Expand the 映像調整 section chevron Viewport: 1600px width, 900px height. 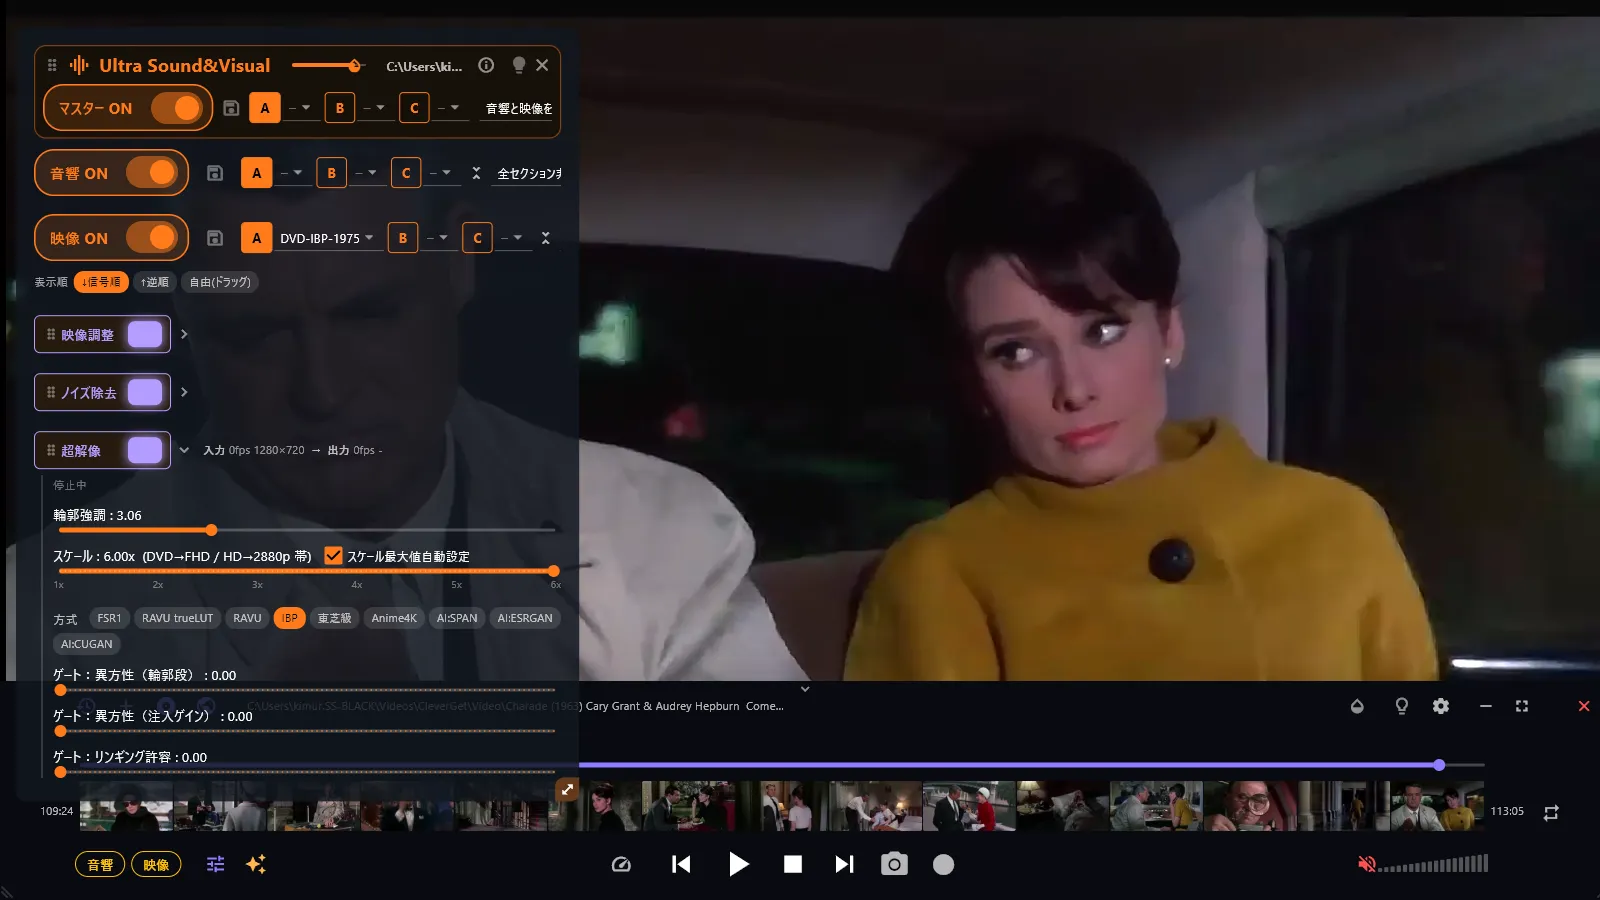pos(184,334)
